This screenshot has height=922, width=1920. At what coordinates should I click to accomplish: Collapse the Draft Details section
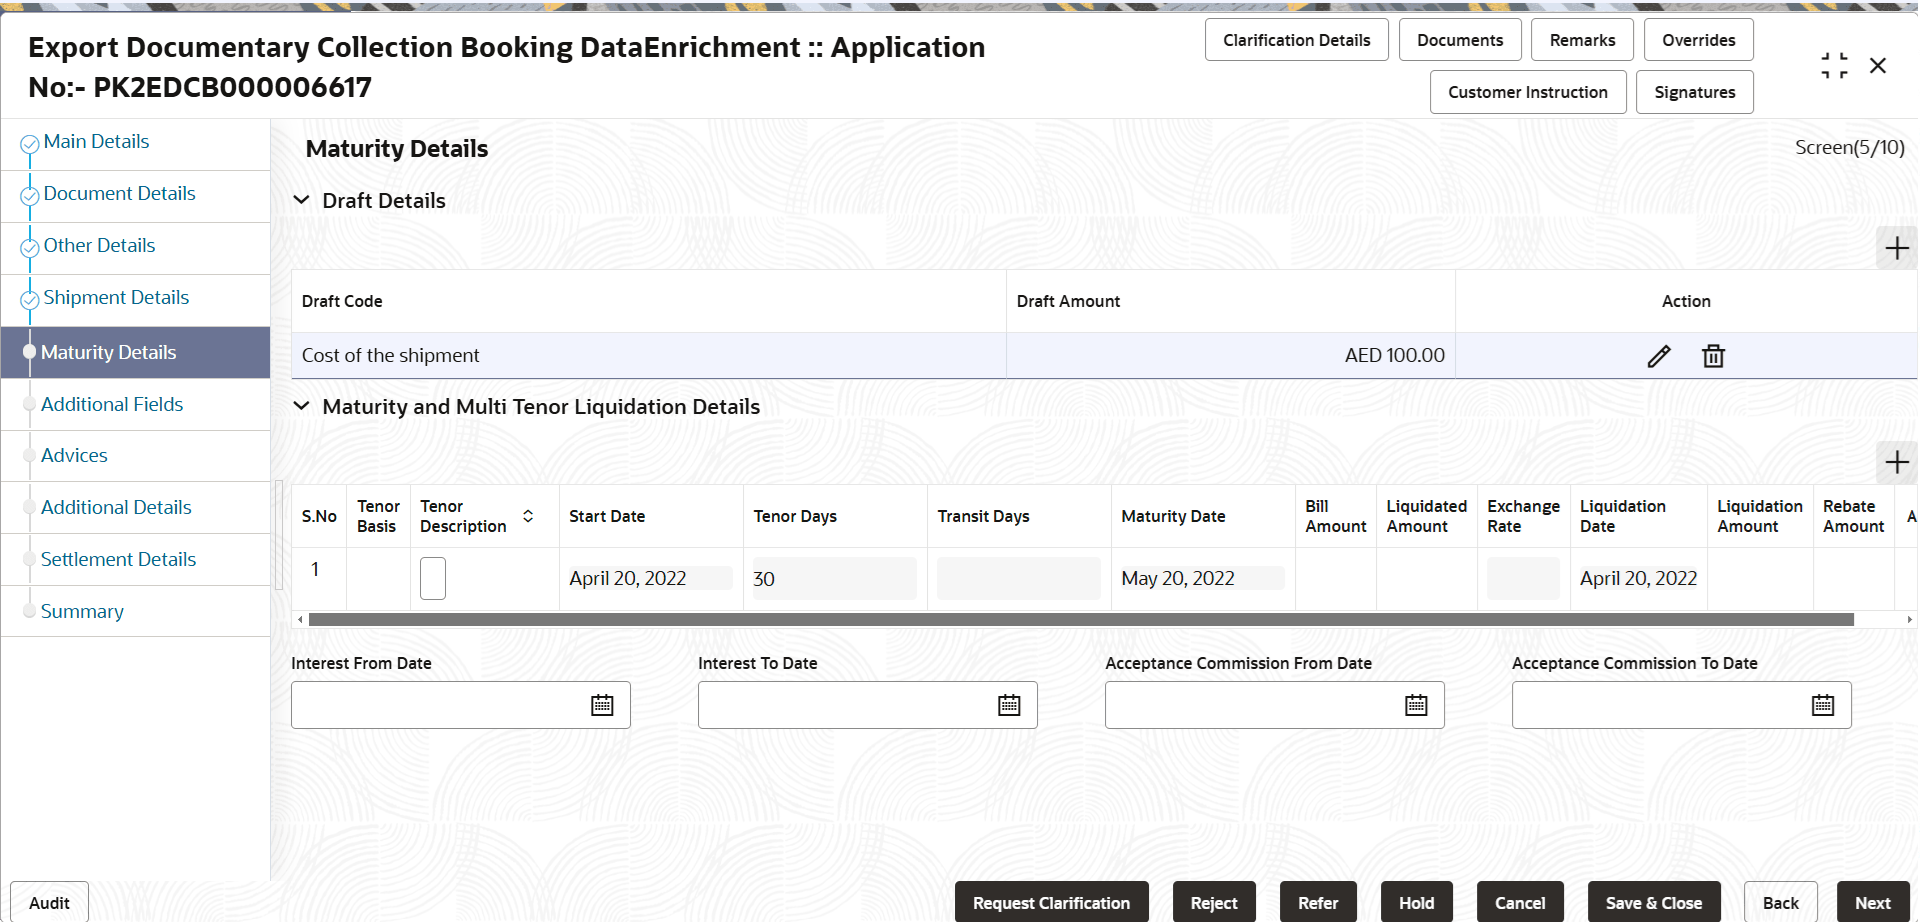tap(301, 200)
